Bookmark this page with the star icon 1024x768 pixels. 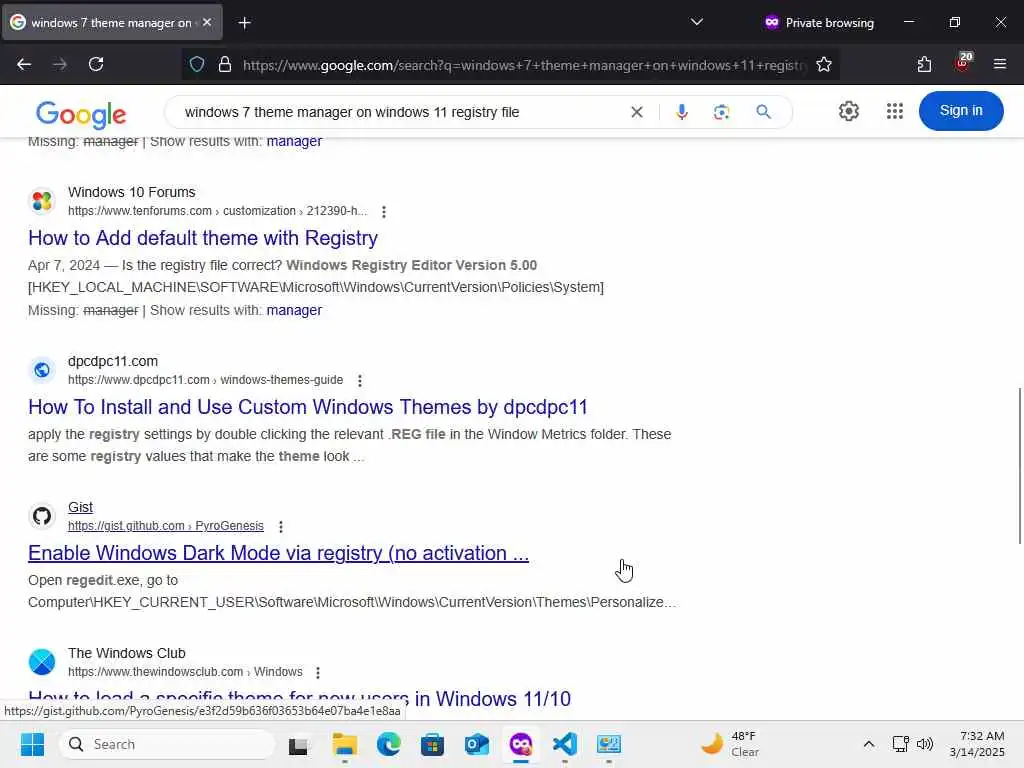[824, 65]
